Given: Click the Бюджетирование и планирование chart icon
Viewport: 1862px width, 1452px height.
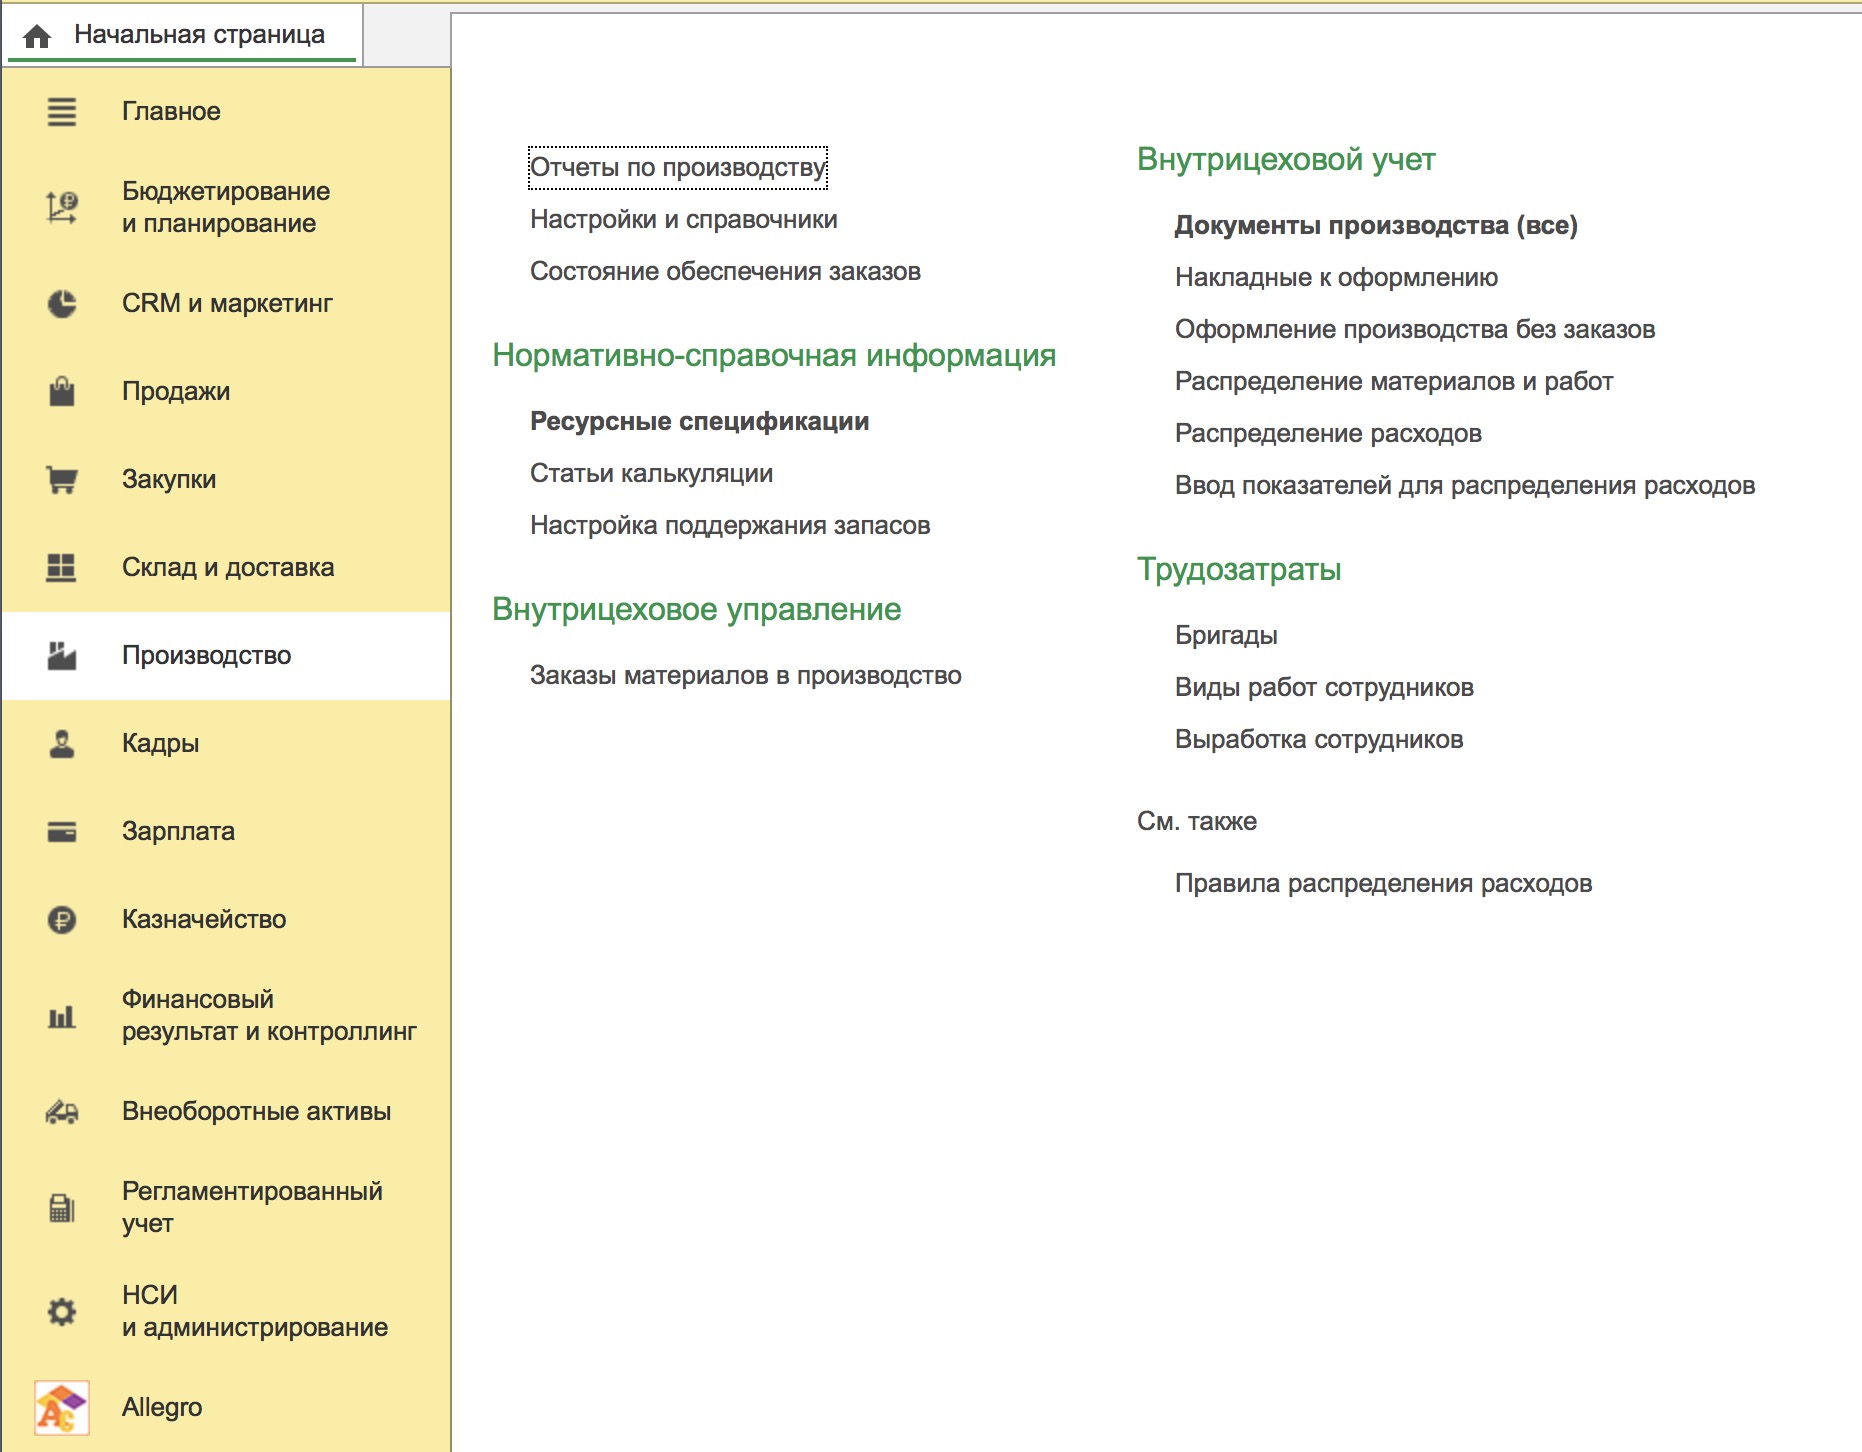Looking at the screenshot, I should pos(62,207).
